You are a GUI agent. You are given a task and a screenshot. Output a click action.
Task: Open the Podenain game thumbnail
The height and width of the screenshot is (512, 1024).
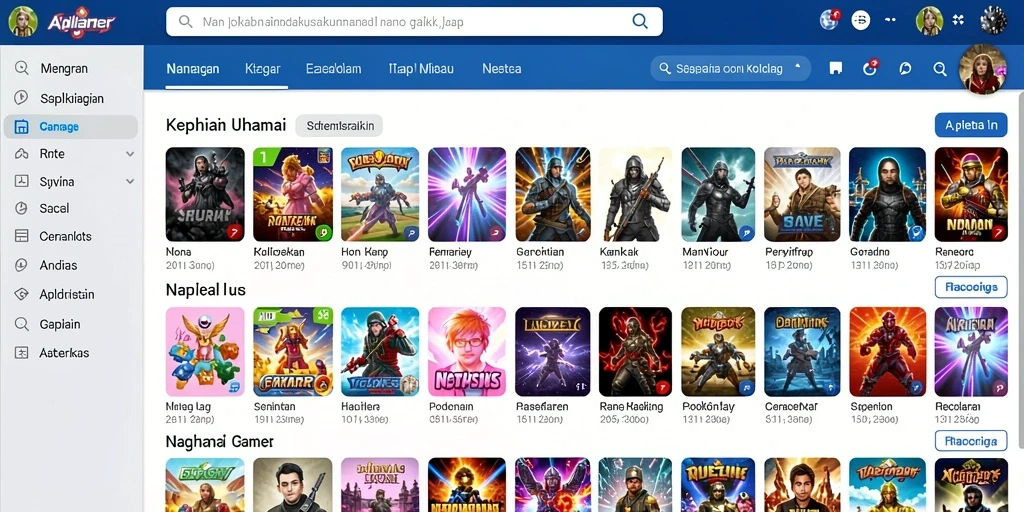467,352
